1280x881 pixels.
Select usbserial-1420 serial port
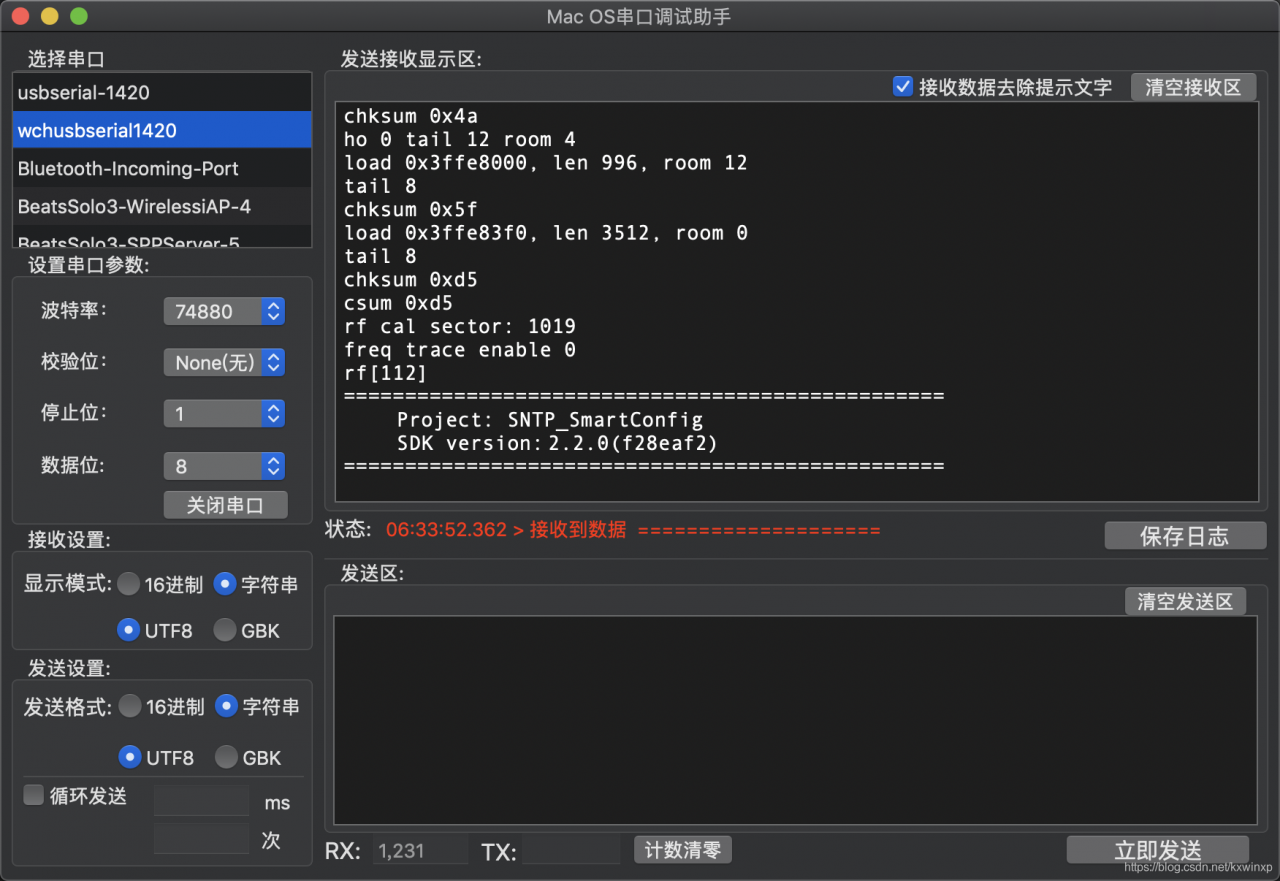click(x=162, y=92)
